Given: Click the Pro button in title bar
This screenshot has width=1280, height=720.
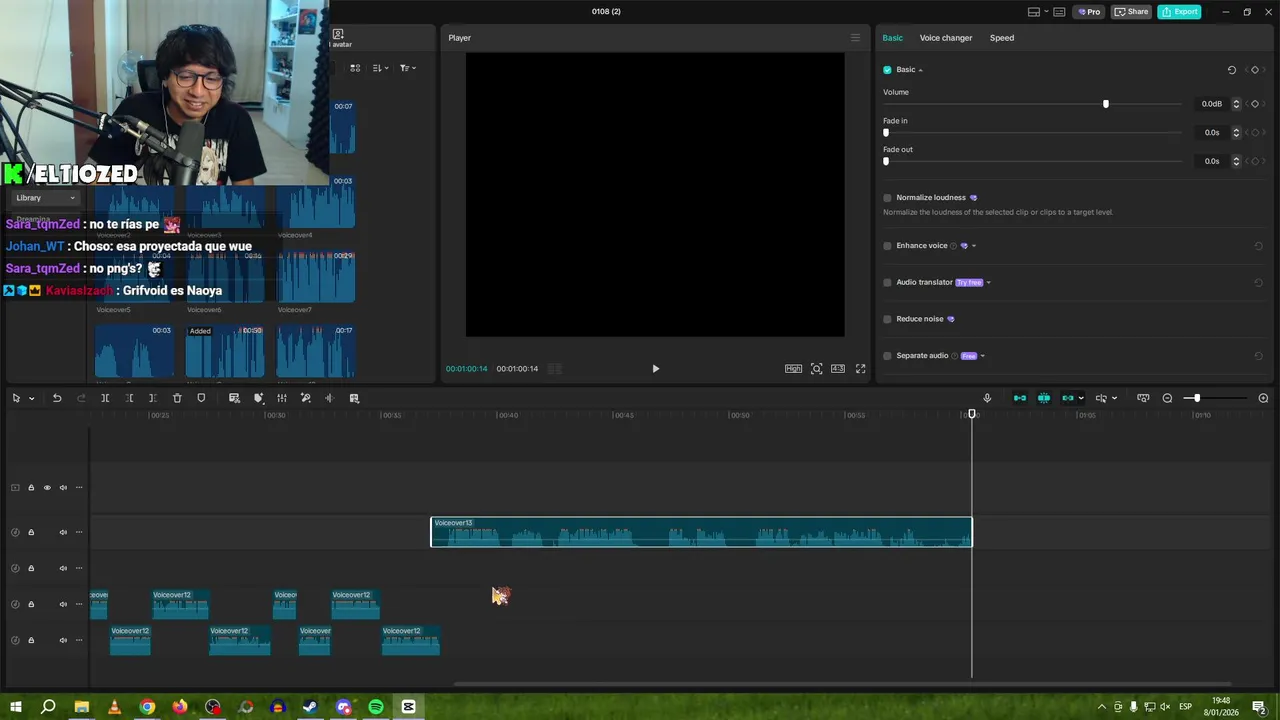Looking at the screenshot, I should point(1088,12).
